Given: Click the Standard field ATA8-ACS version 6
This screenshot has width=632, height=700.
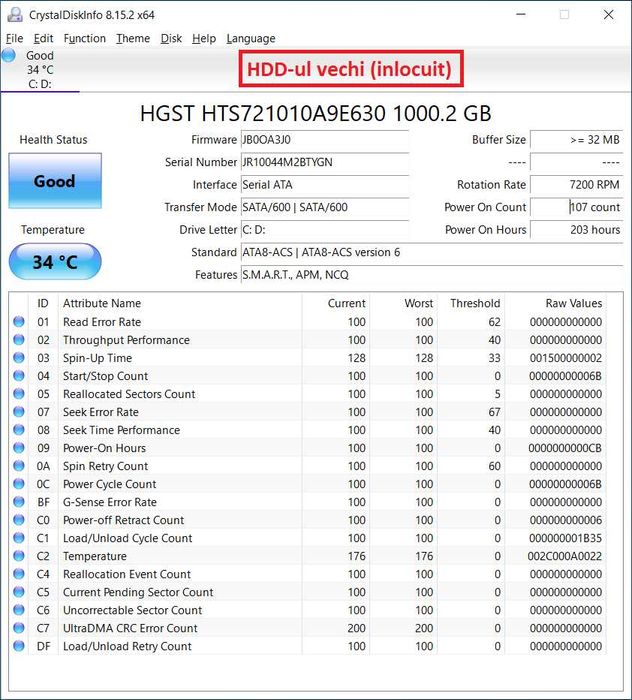Looking at the screenshot, I should (x=432, y=252).
